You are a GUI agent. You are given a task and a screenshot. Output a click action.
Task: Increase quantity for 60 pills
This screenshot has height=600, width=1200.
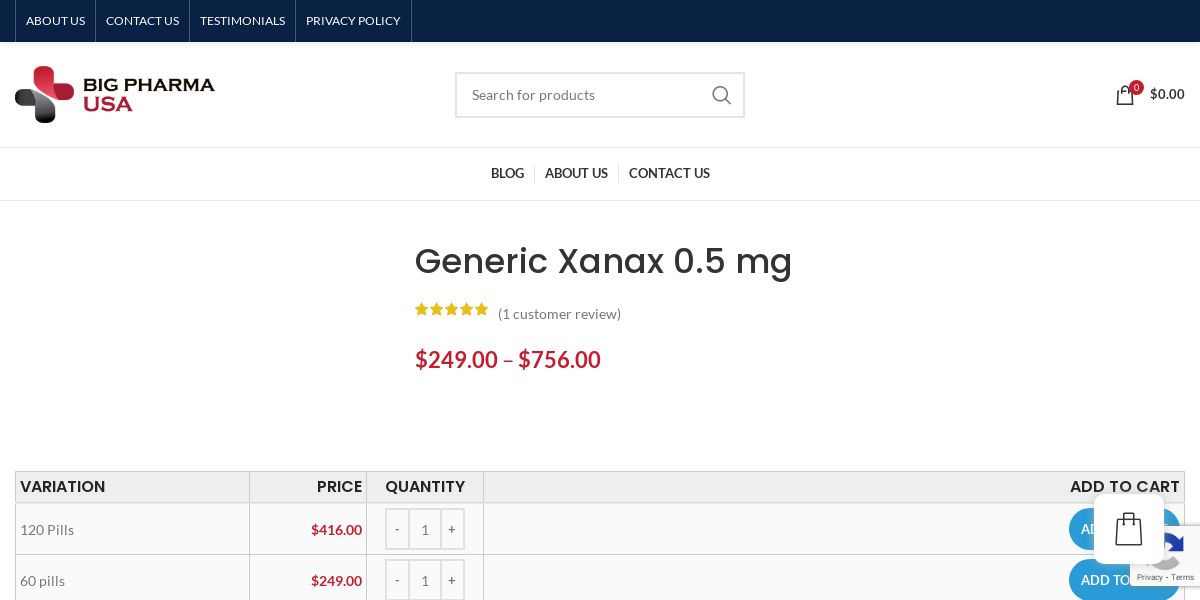click(452, 580)
